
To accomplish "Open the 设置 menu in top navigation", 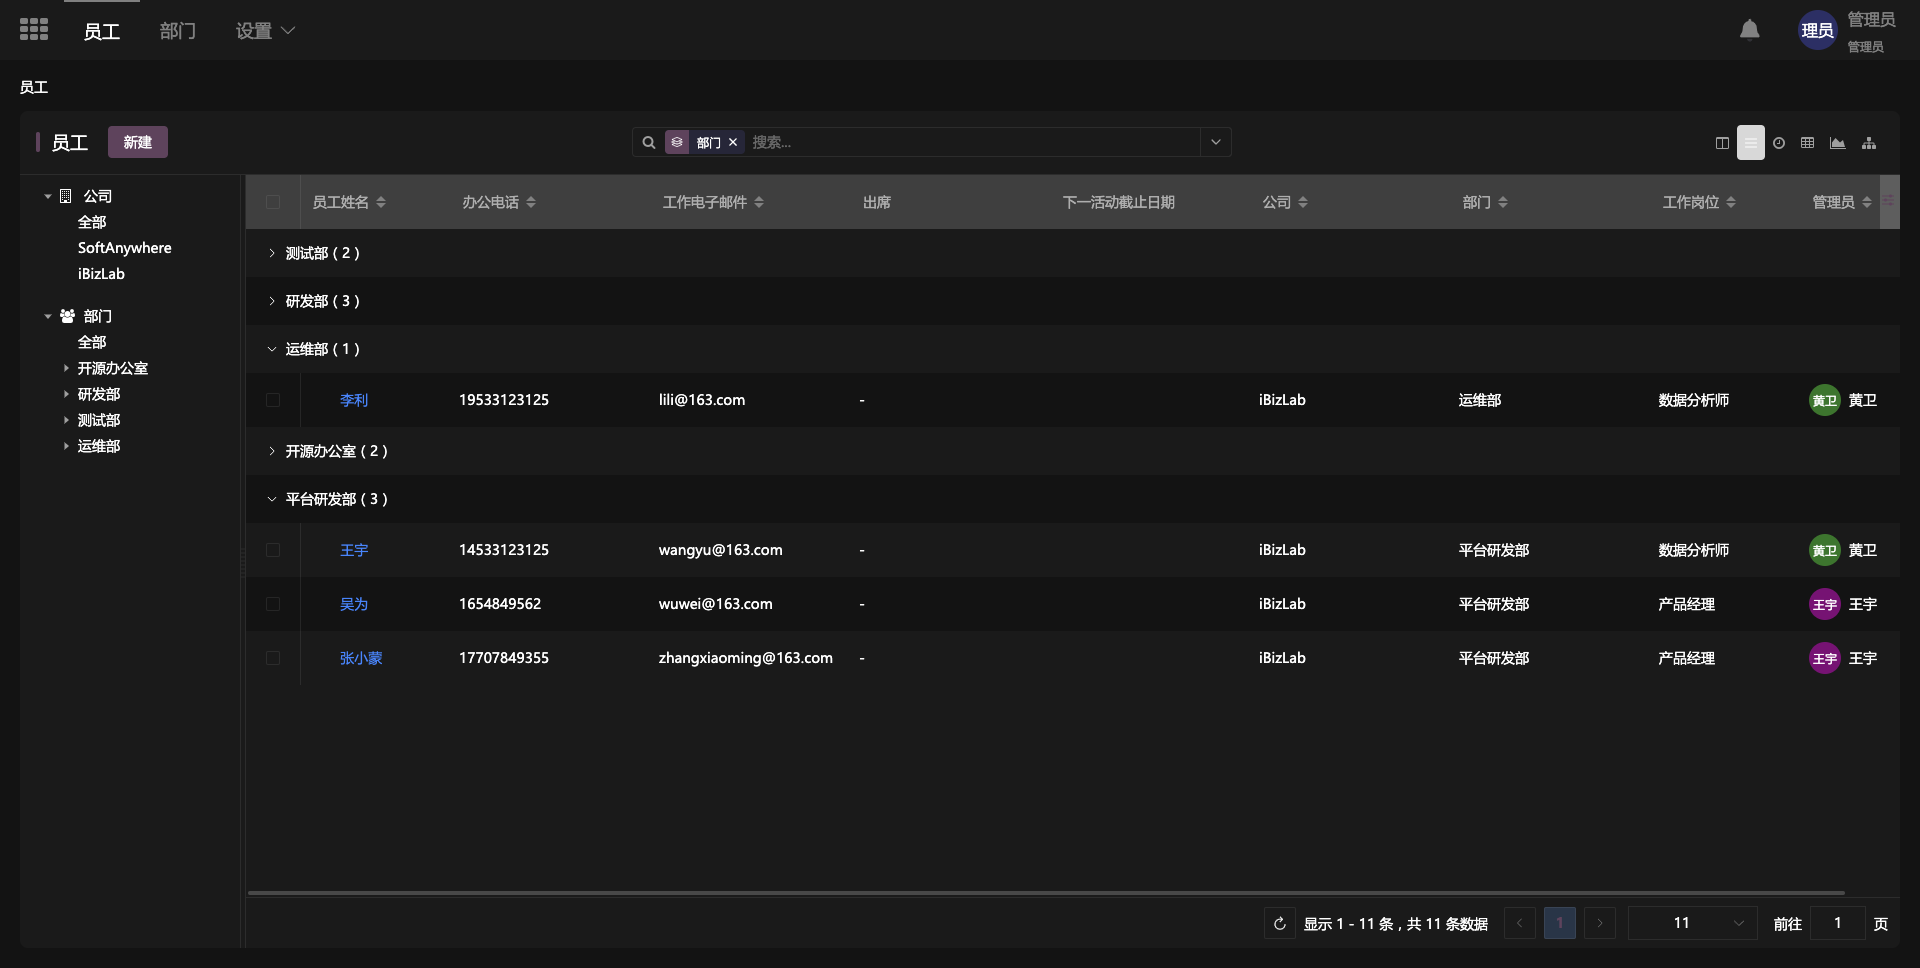I will 265,31.
